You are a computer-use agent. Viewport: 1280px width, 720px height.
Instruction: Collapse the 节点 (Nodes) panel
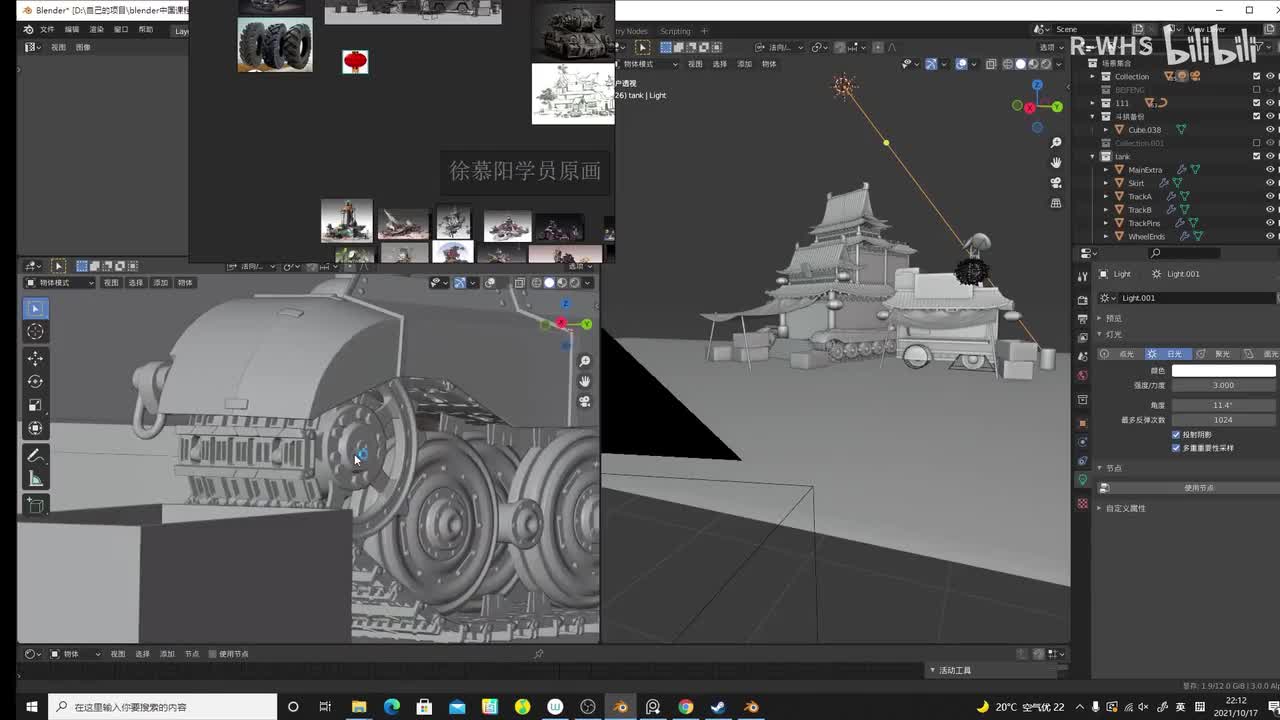coord(1113,468)
